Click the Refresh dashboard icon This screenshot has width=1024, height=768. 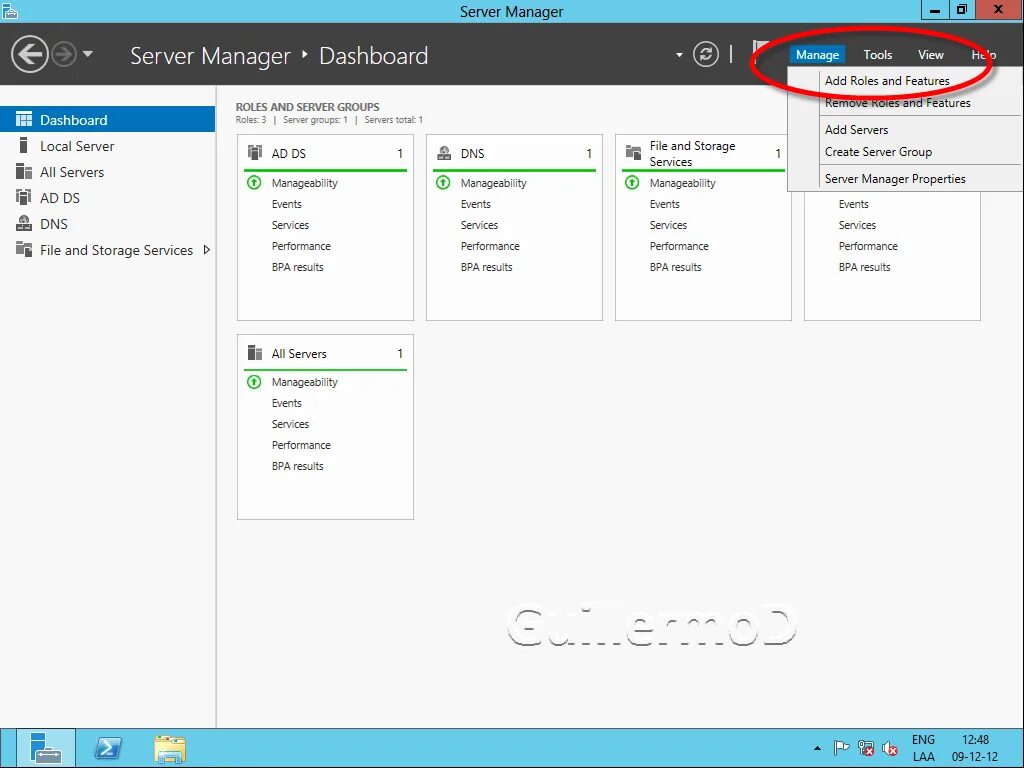point(705,54)
